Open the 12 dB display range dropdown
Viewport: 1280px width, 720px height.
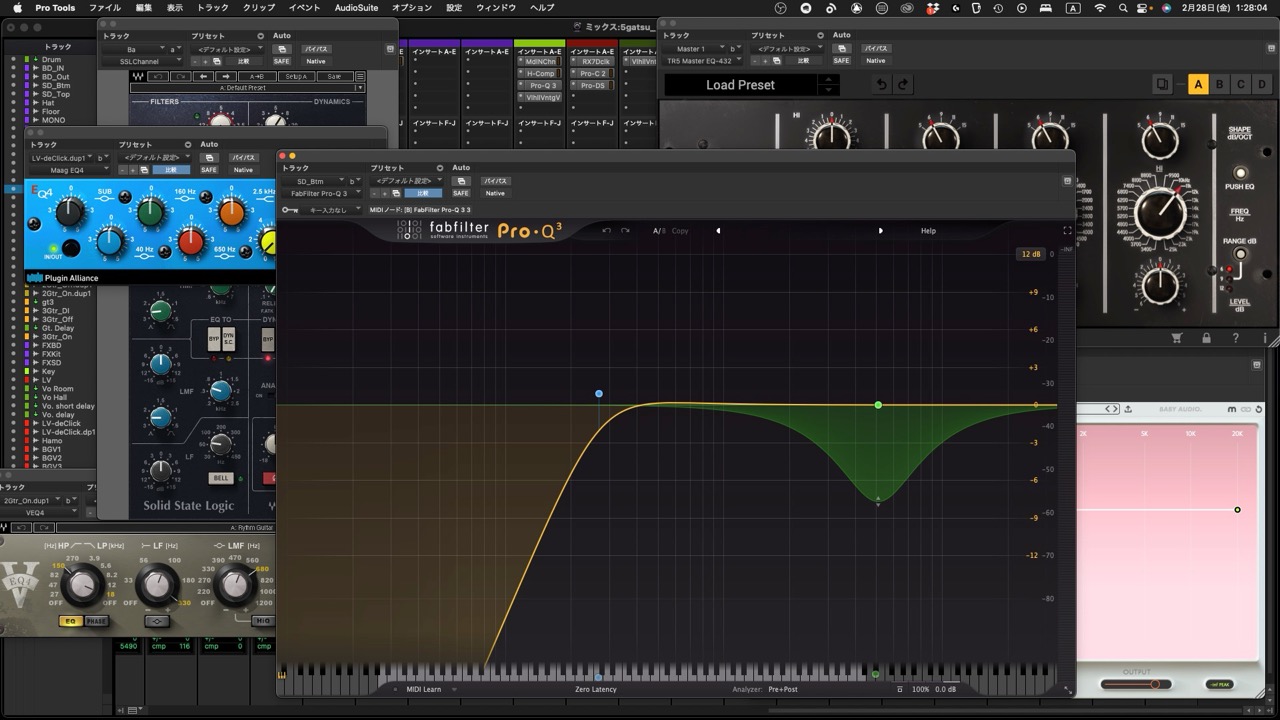(1030, 254)
